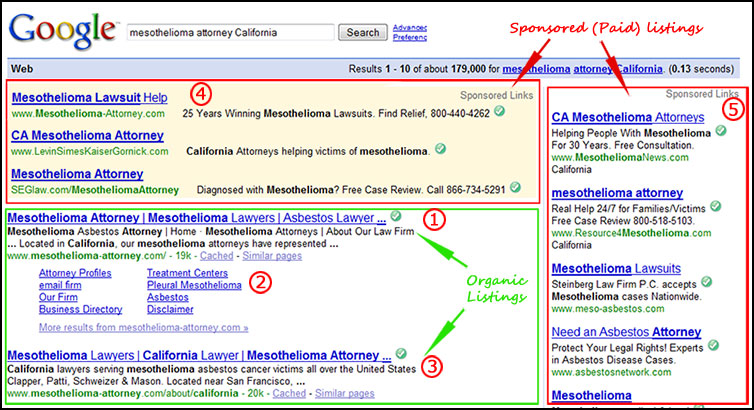Open Mesothelioma Attorney SEGlaw sponsored ad

tap(77, 174)
